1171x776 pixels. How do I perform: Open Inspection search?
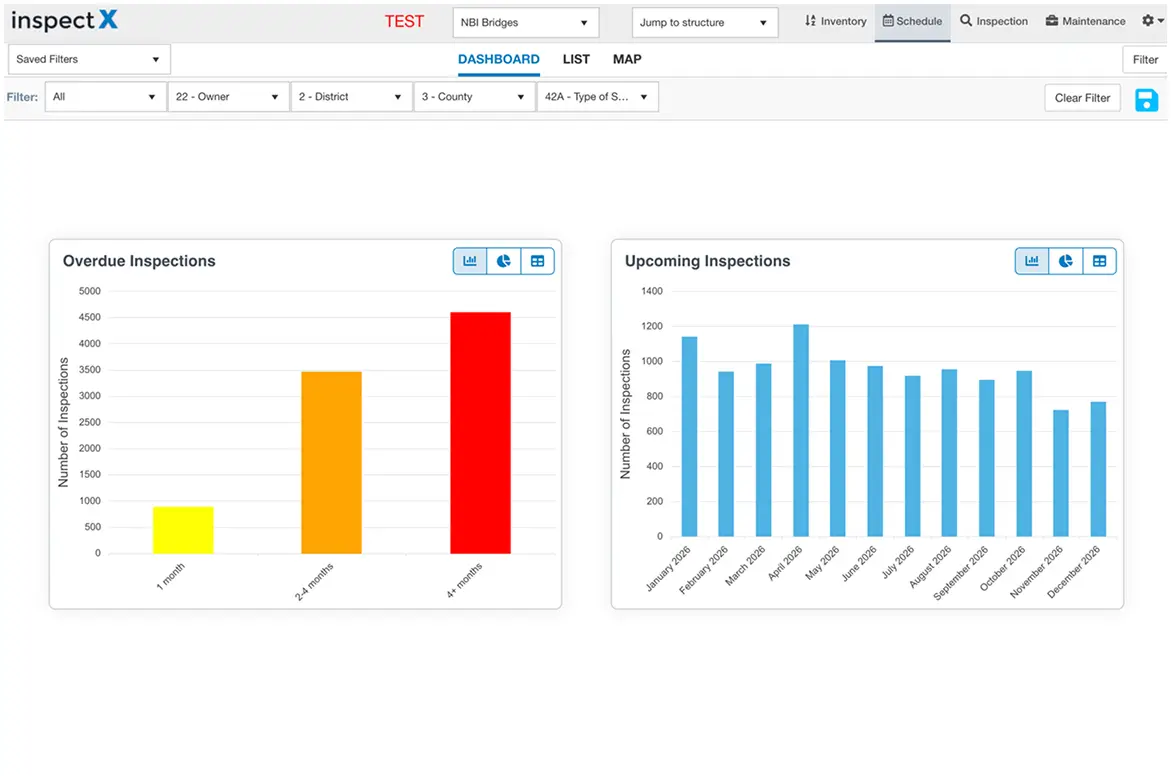[x=993, y=21]
